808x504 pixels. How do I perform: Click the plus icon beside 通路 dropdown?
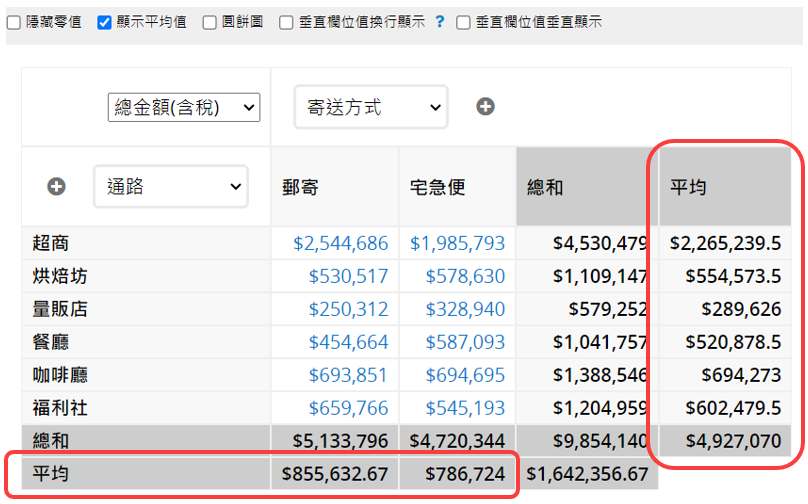pos(57,186)
